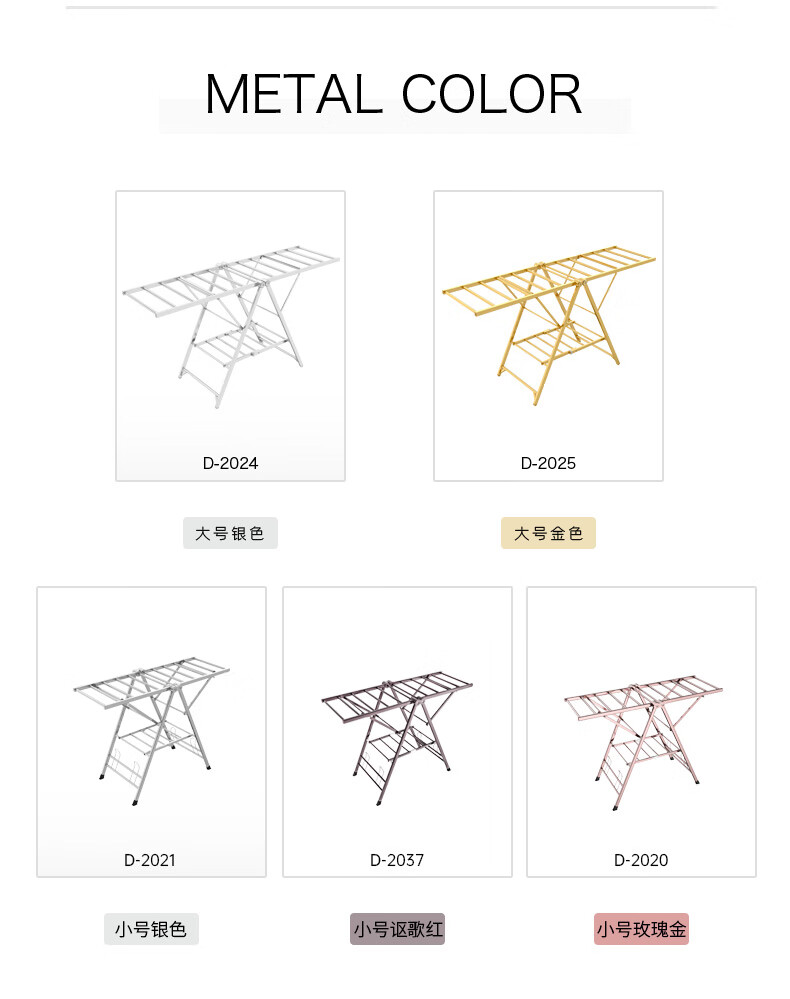Click the D-2024 model label

tap(231, 463)
